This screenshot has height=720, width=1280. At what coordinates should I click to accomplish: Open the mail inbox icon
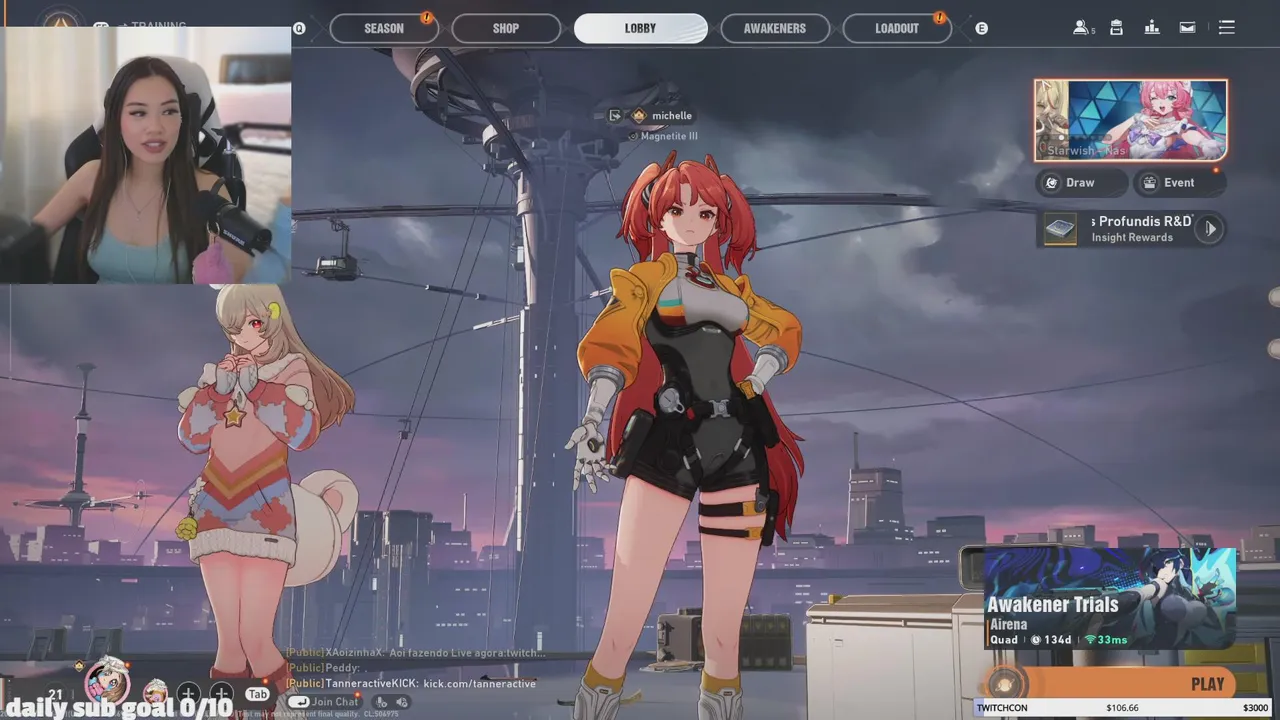tap(1187, 27)
